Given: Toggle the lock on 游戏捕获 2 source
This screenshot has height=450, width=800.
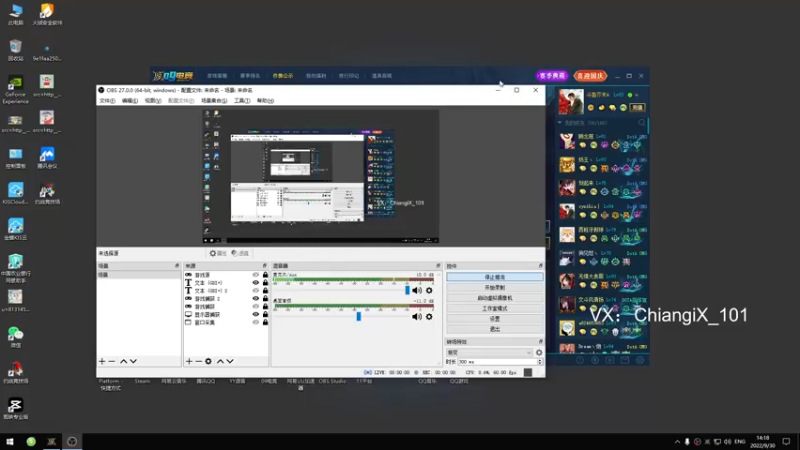Looking at the screenshot, I should pyautogui.click(x=265, y=298).
